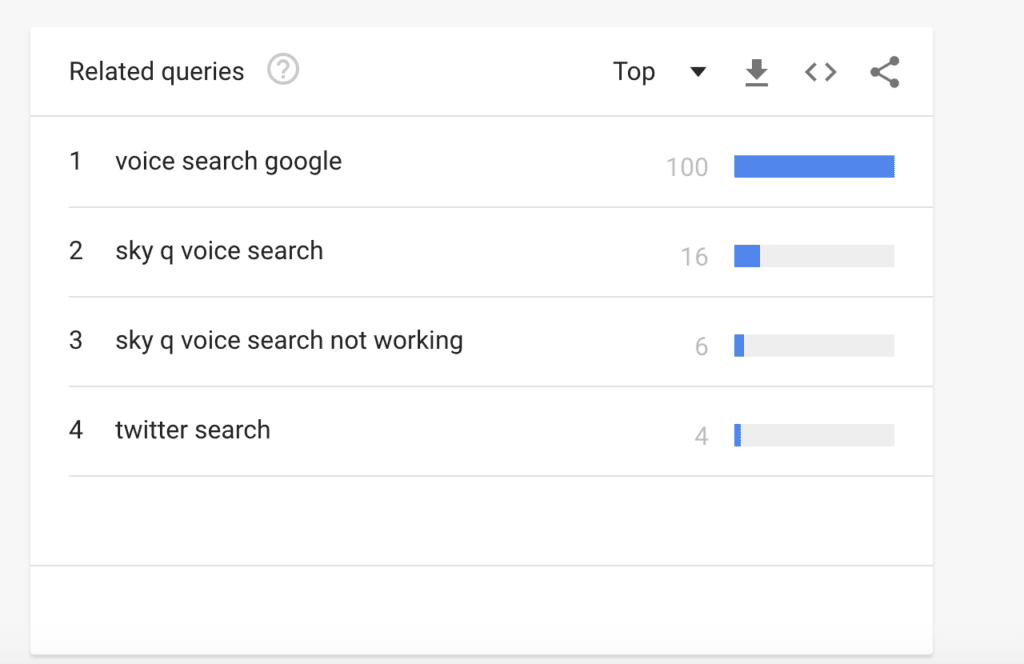
Task: Click the Related queries heading
Action: [156, 72]
